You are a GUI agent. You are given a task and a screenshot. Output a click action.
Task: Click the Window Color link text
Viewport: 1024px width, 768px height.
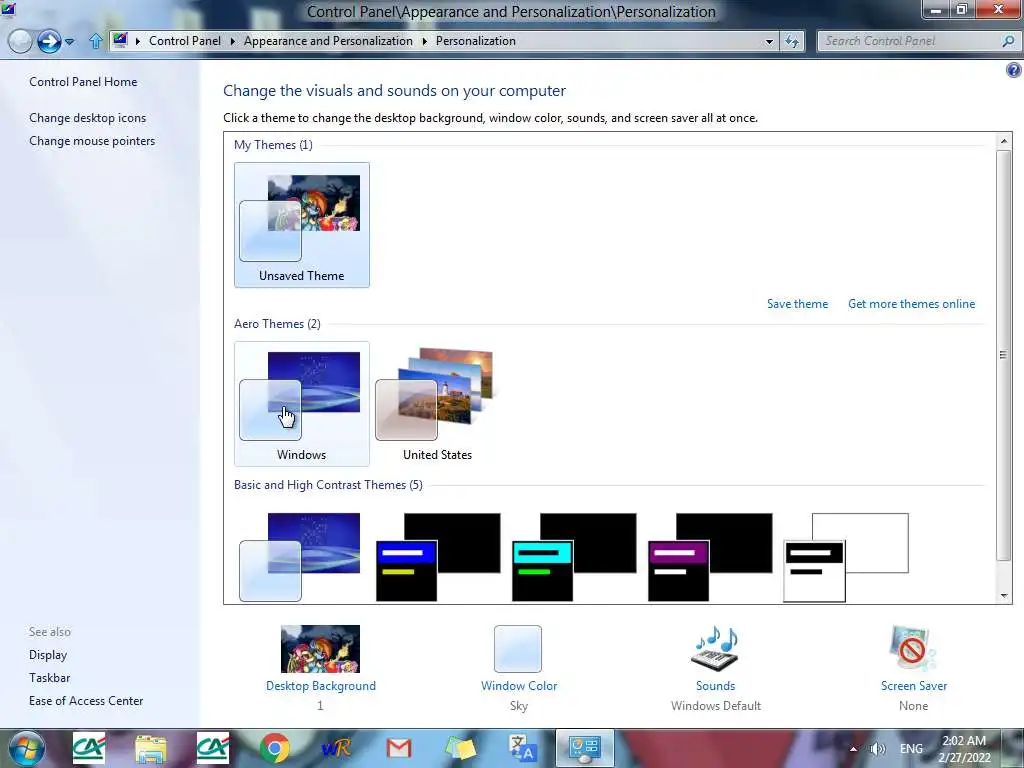519,686
